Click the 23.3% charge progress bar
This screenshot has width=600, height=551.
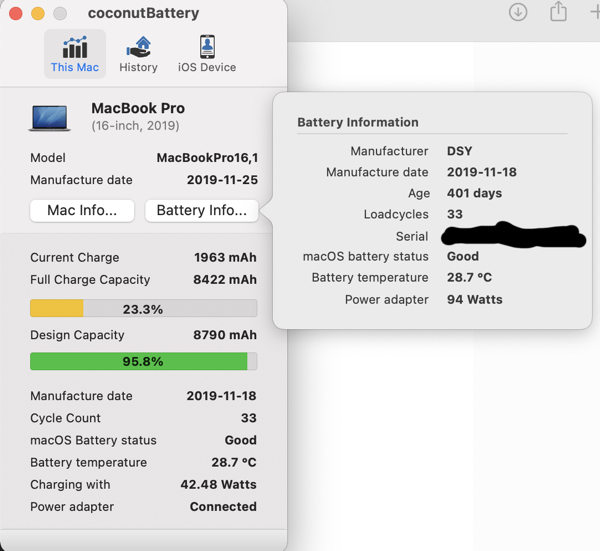143,308
